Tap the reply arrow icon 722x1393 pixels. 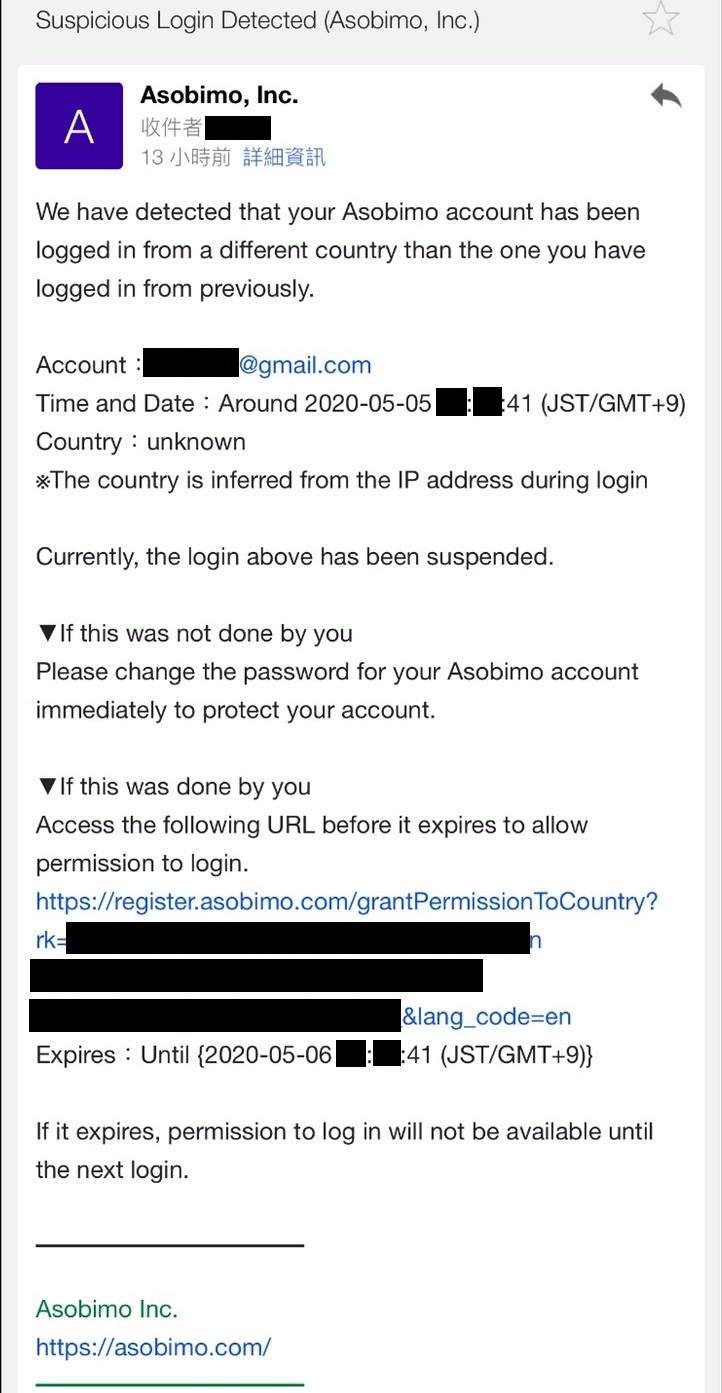tap(665, 96)
